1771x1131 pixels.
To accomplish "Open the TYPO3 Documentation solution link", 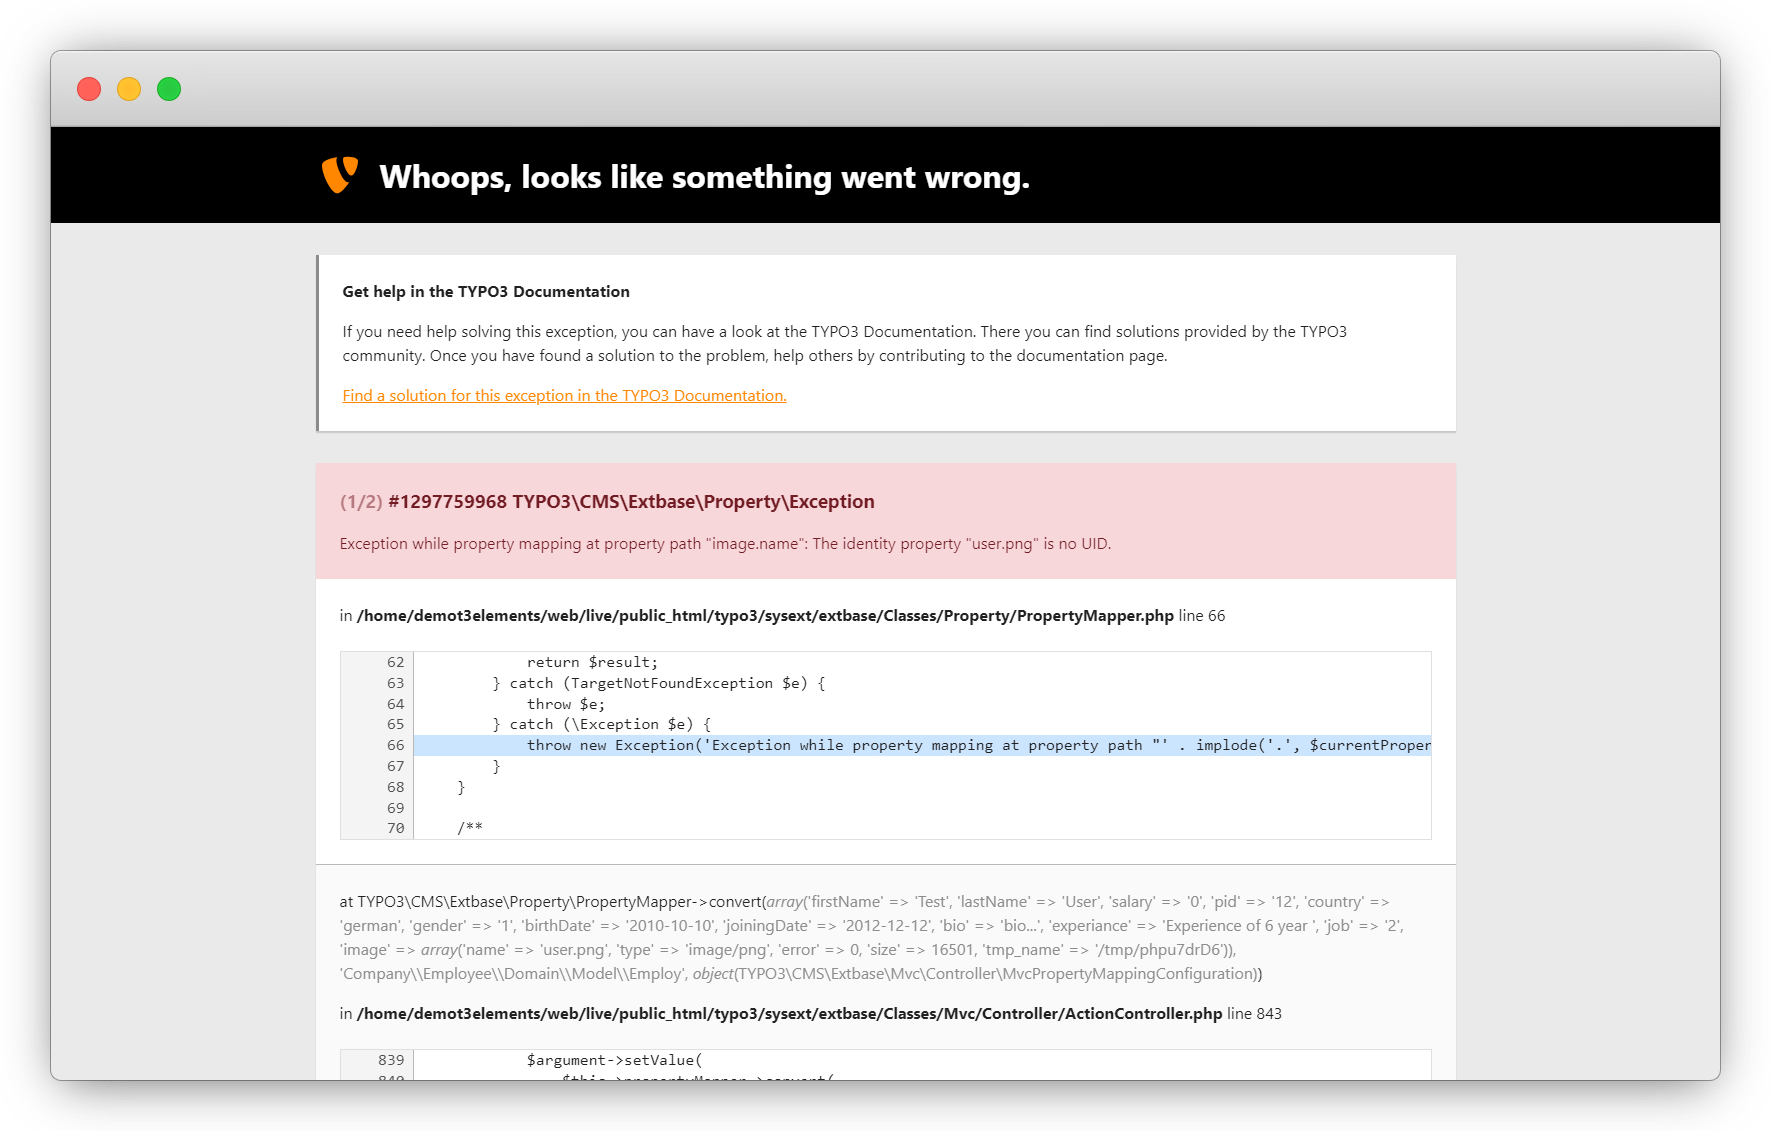I will coord(564,396).
